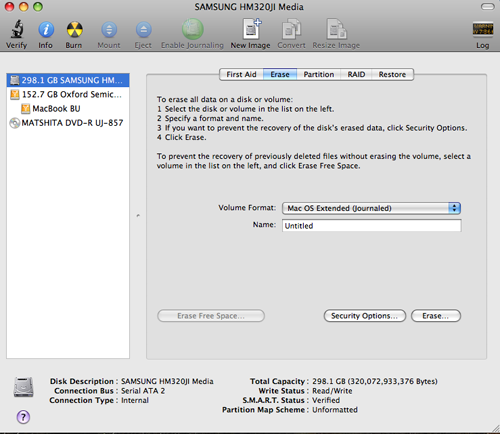Click the window resize grip corner
Screen dimensions: 500x434
point(495,429)
